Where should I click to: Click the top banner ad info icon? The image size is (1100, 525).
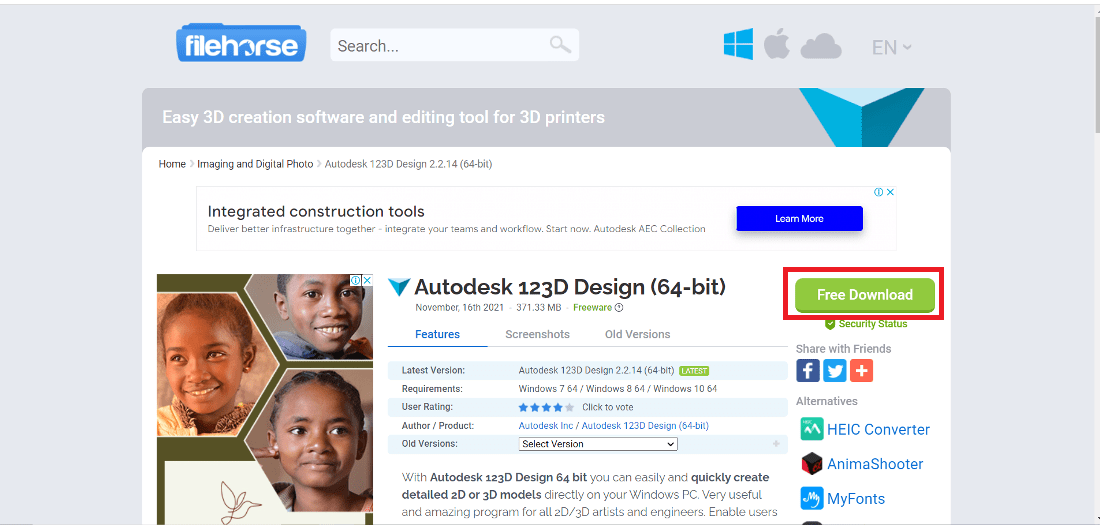pos(878,192)
